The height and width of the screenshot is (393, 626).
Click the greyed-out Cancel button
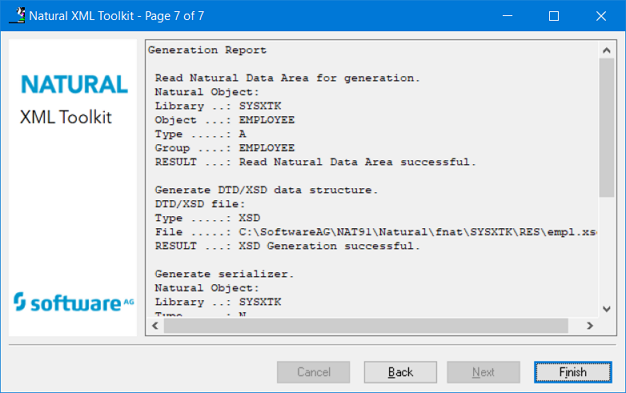[313, 372]
